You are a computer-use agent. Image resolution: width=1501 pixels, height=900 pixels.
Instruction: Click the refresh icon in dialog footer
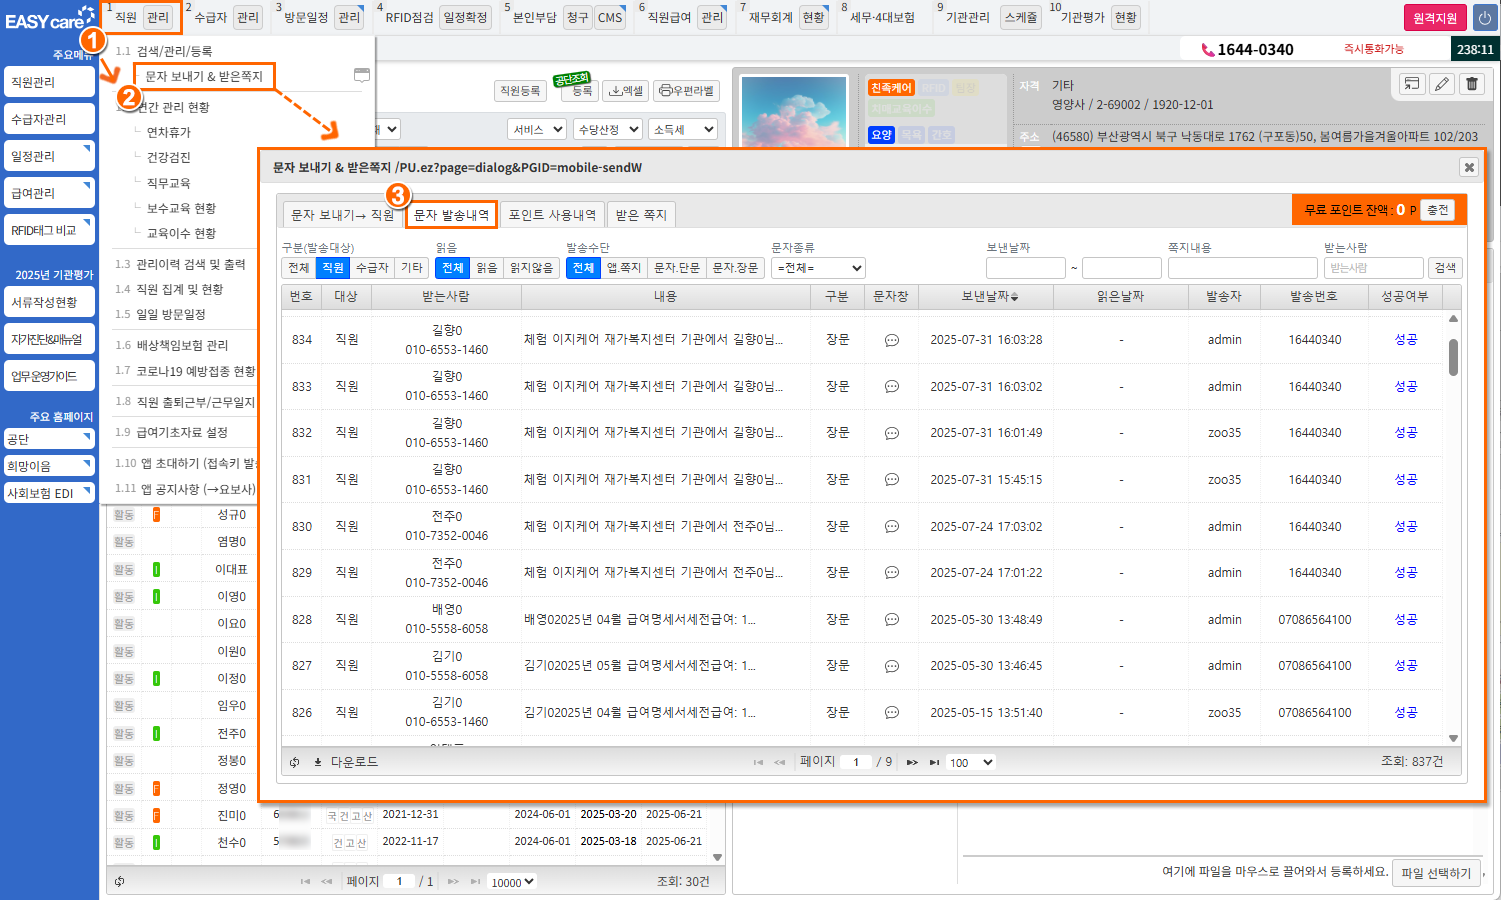point(295,762)
